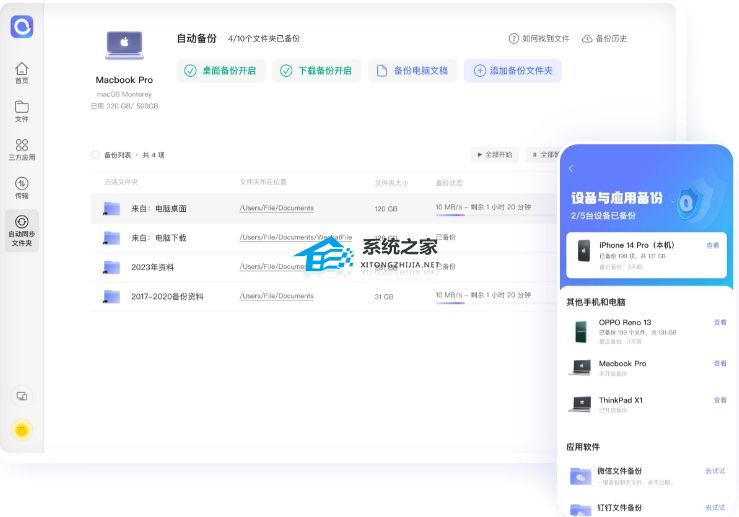Select all via 备份列表 radio circle
Viewport: 739px width, 517px height.
click(95, 155)
